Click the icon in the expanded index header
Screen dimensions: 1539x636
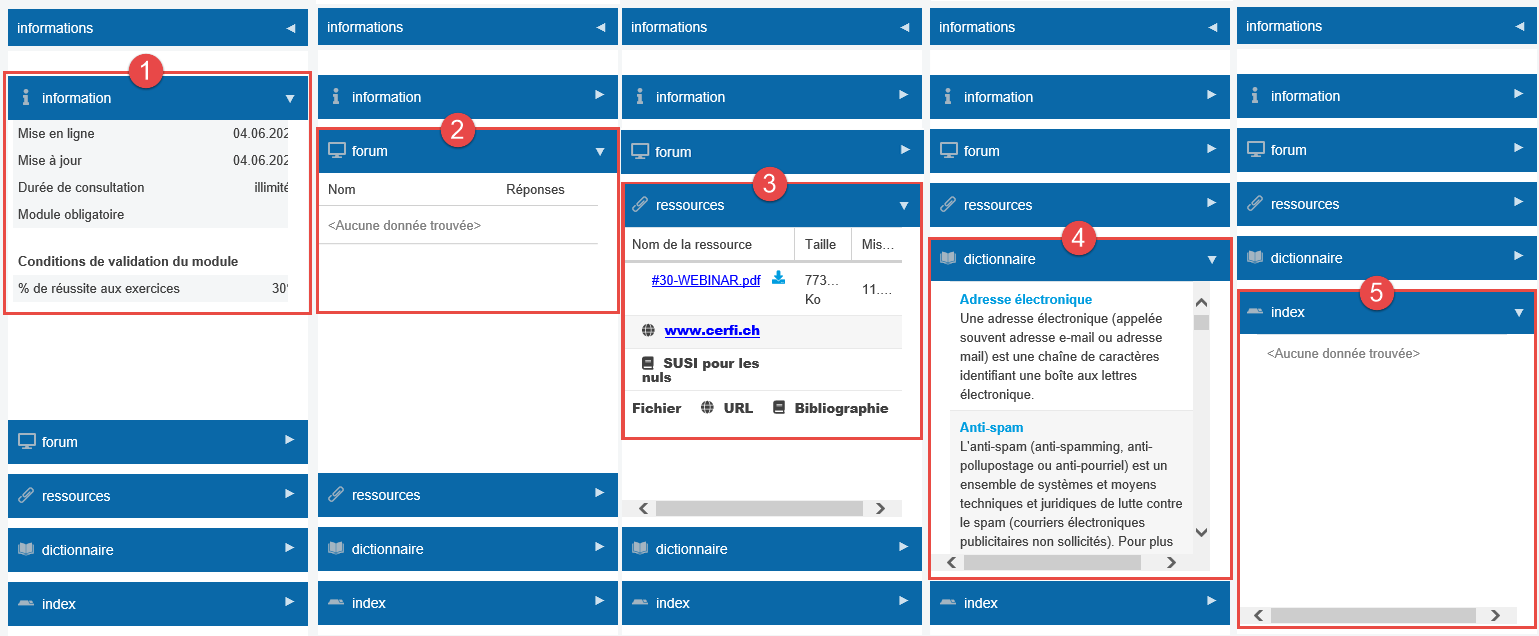point(1255,312)
